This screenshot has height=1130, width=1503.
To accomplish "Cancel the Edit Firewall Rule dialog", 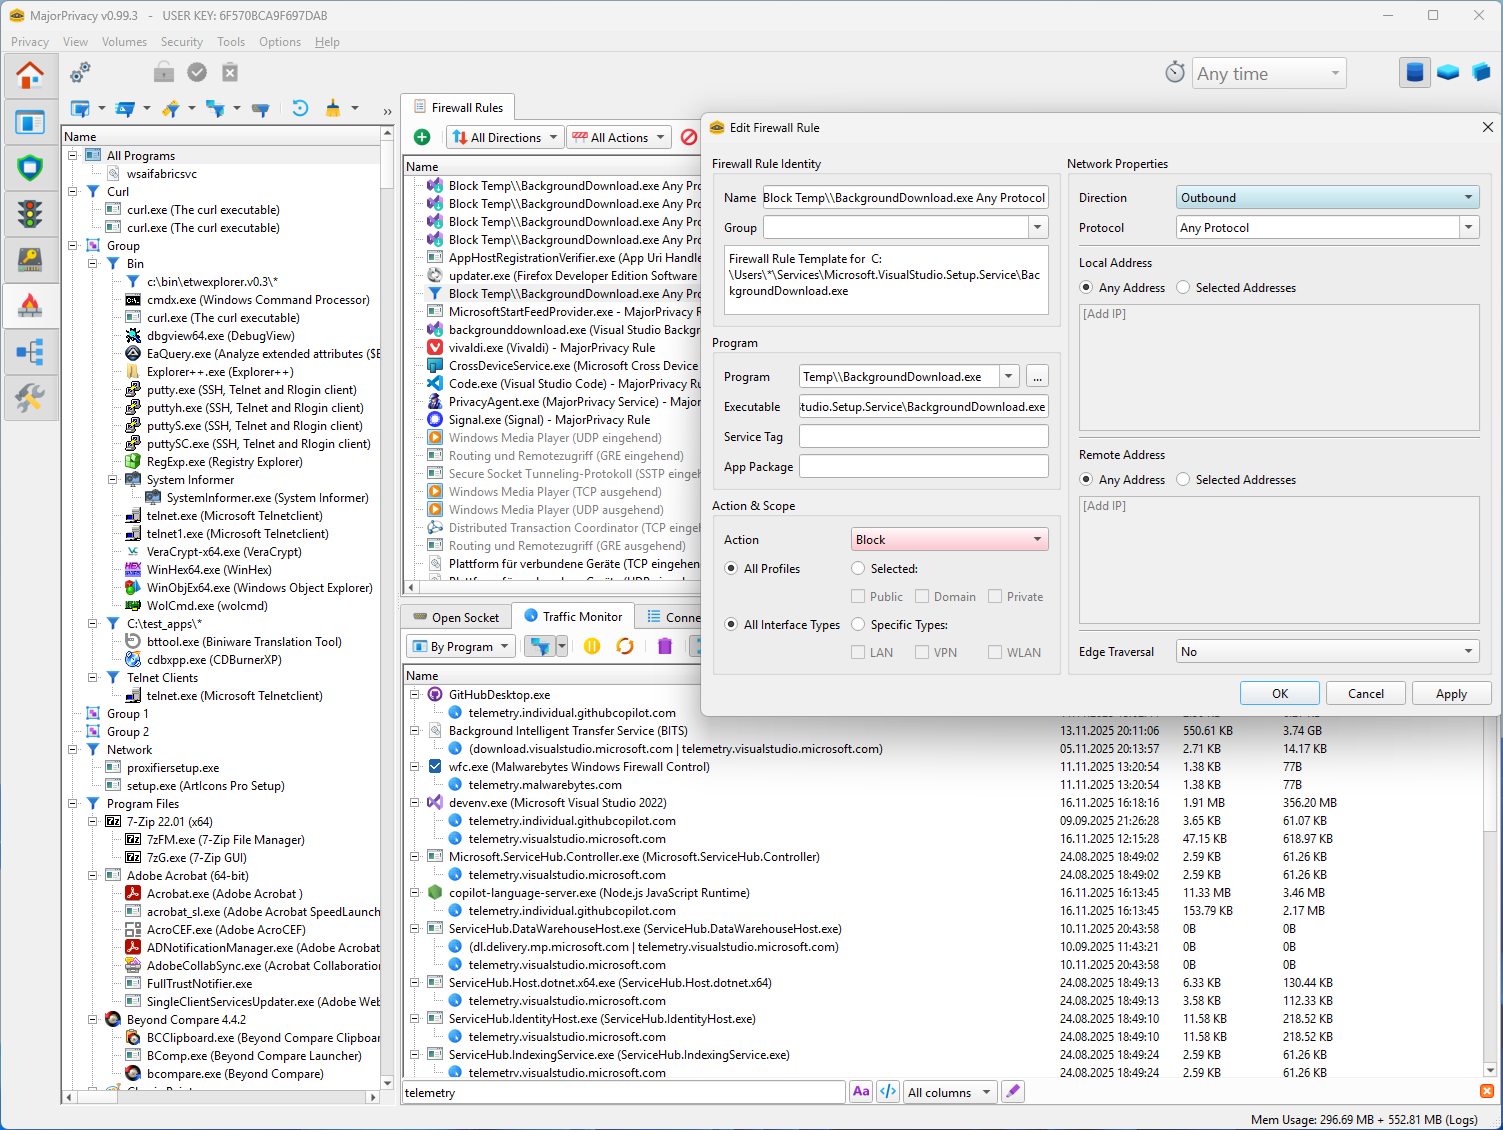I will [x=1365, y=693].
